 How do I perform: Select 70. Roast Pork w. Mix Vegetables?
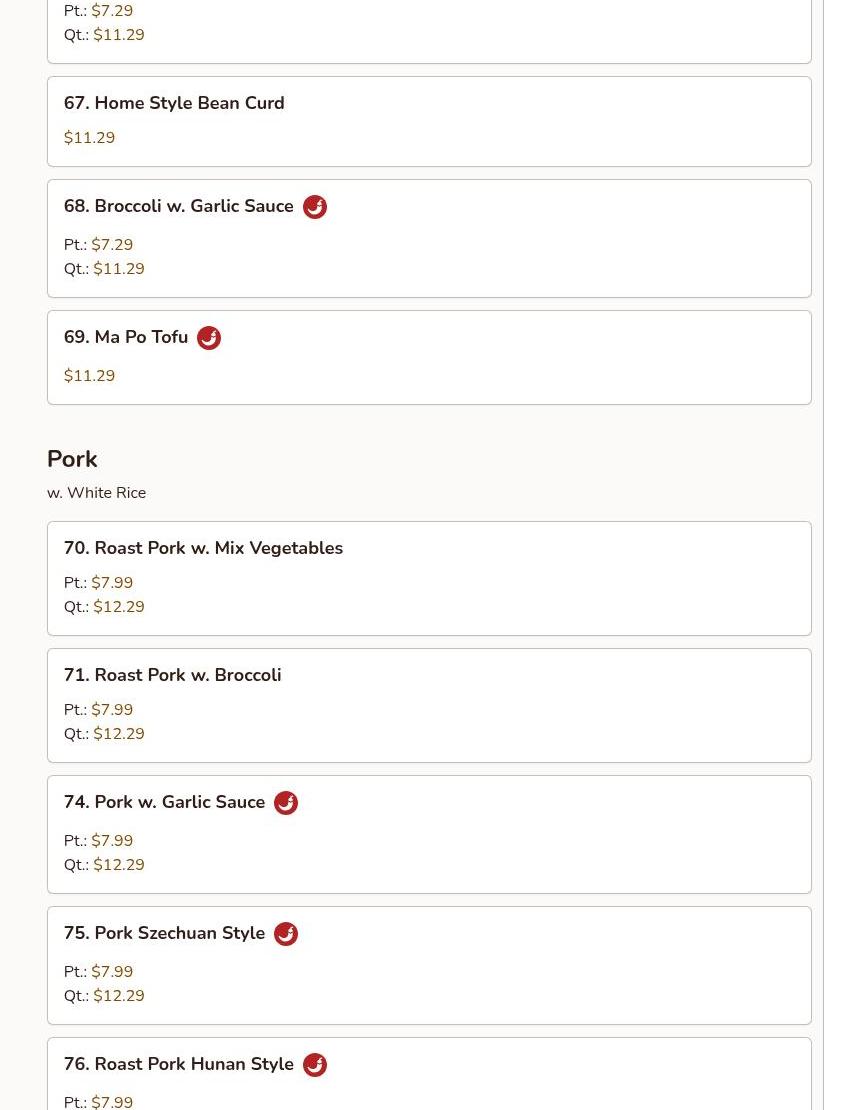point(203,548)
